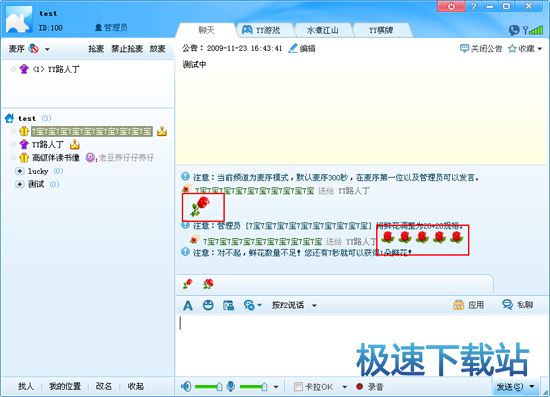Image resolution: width=550 pixels, height=397 pixels.
Task: Click 抢麦 button
Action: coord(96,49)
